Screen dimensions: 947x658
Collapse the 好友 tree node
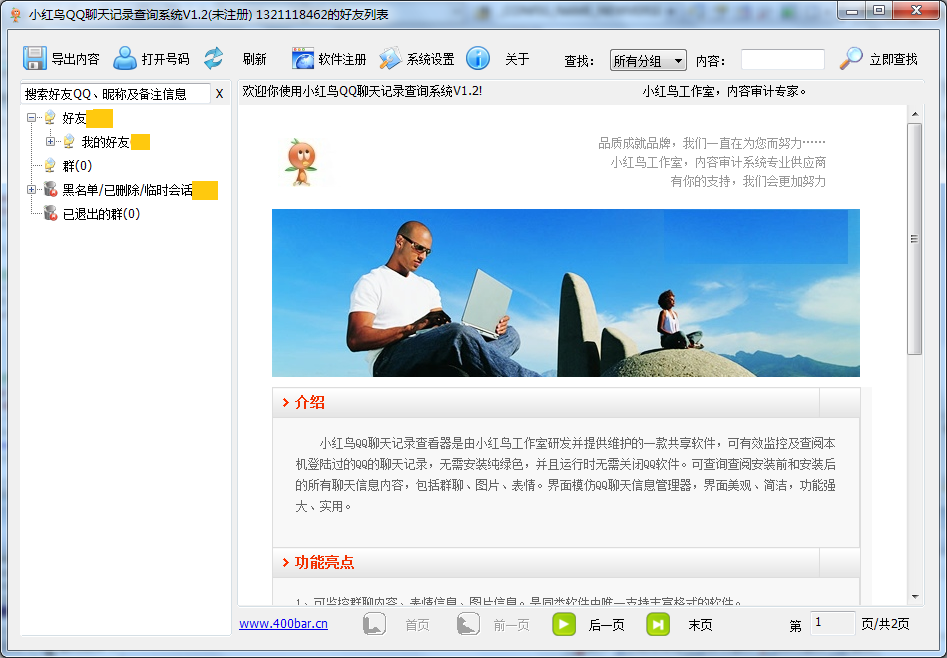[31, 118]
